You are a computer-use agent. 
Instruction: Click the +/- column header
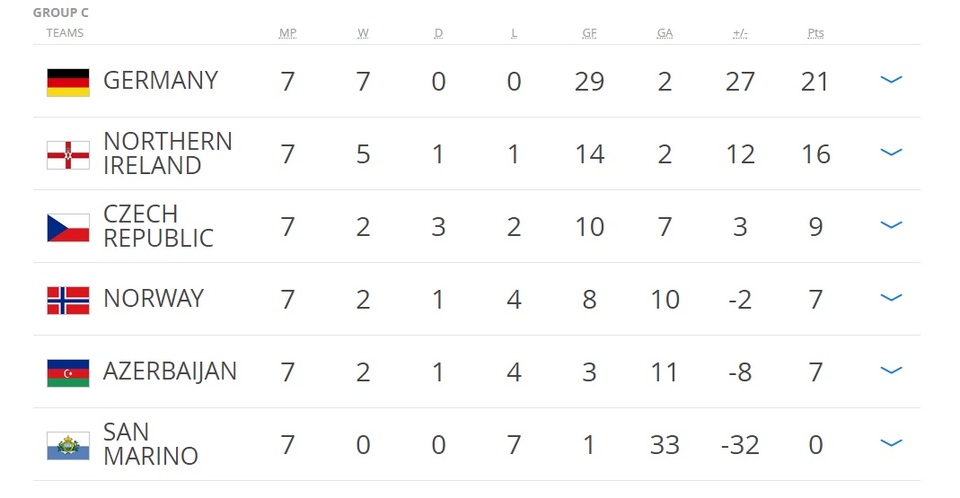740,33
